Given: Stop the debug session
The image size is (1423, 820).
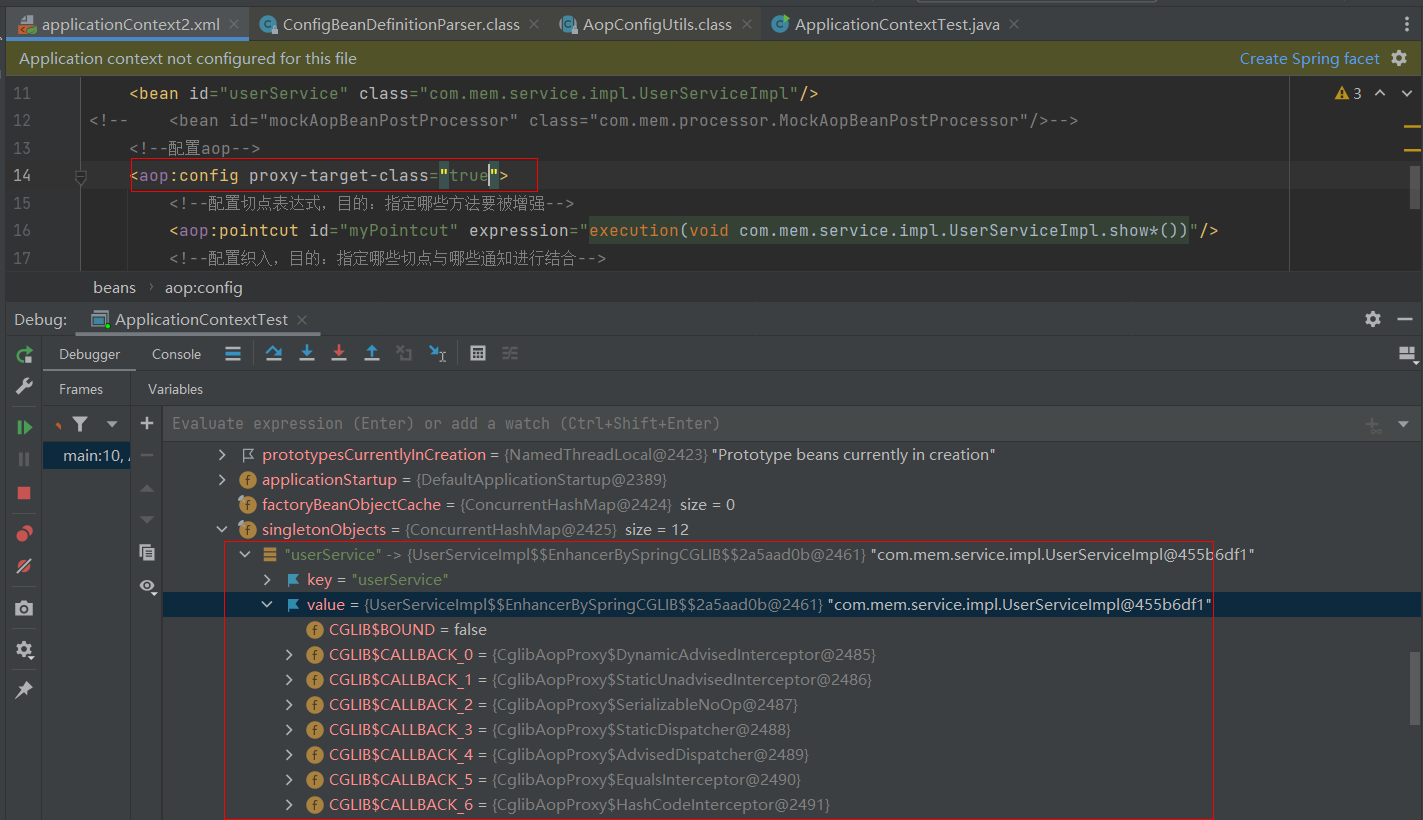Looking at the screenshot, I should 24,493.
